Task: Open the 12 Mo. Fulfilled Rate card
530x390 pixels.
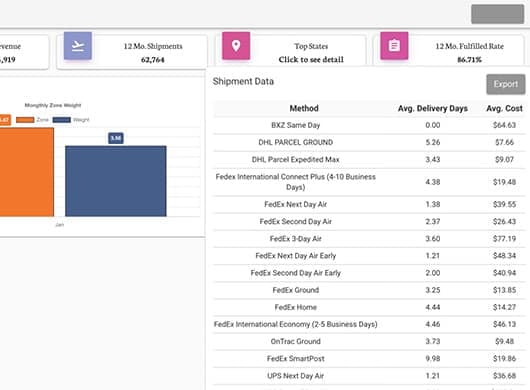Action: click(x=449, y=51)
